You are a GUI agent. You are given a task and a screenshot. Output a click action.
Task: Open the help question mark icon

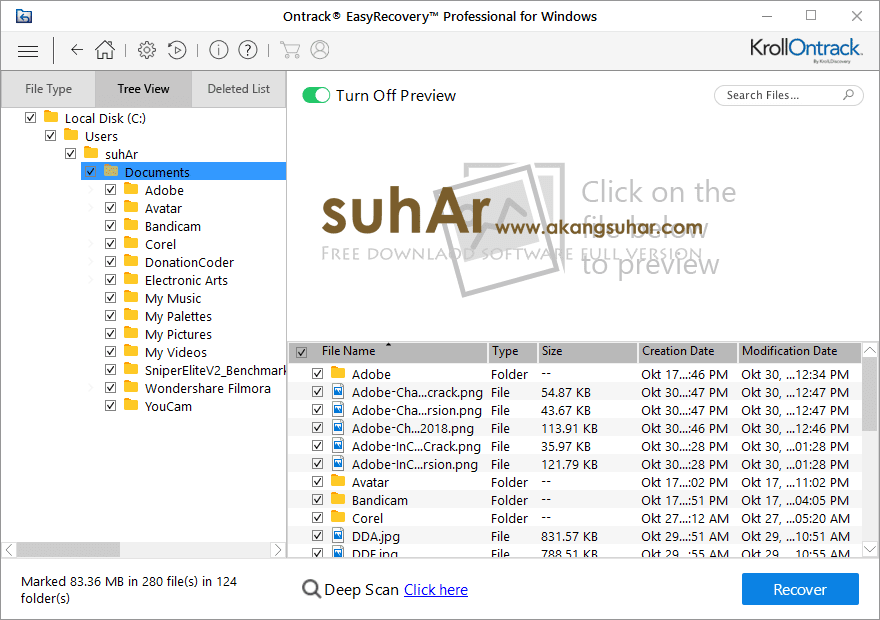tap(248, 50)
